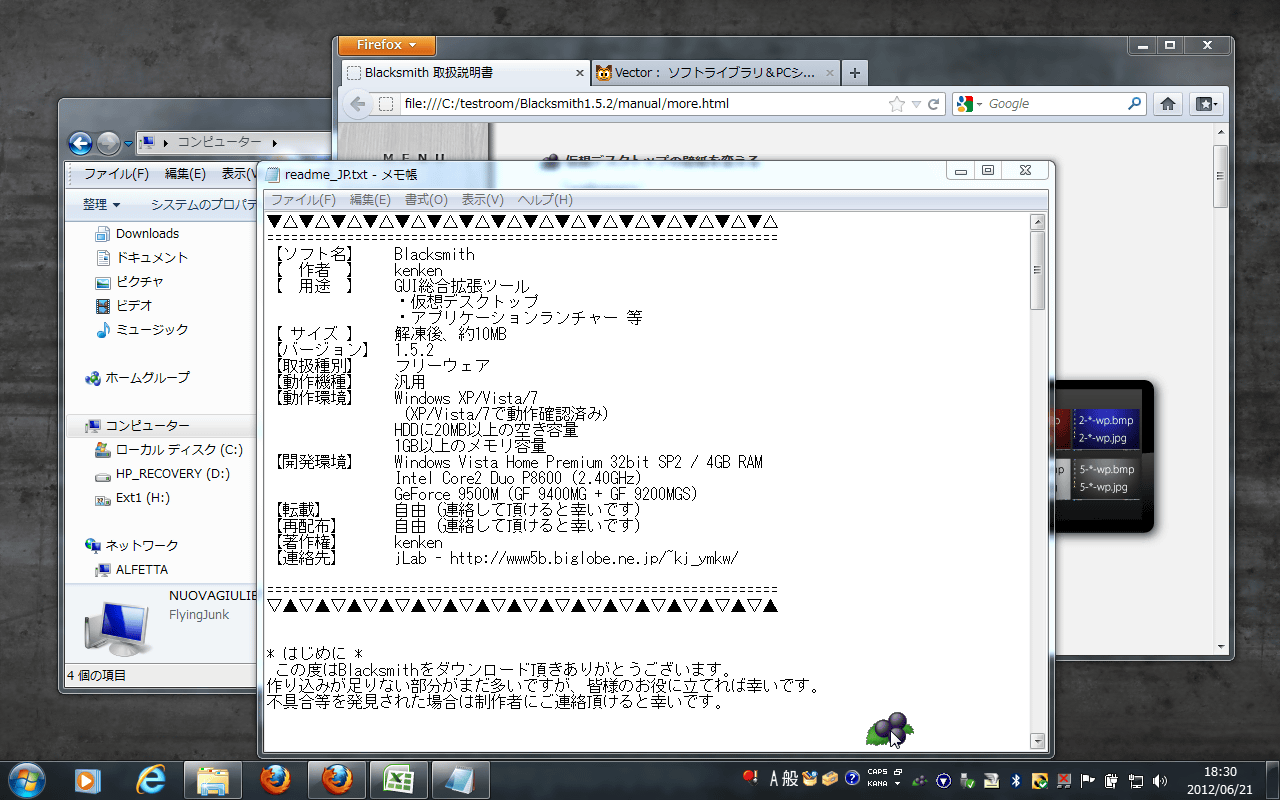The image size is (1280, 800).
Task: Open the Firefox bookmarks menu button
Action: point(1206,104)
